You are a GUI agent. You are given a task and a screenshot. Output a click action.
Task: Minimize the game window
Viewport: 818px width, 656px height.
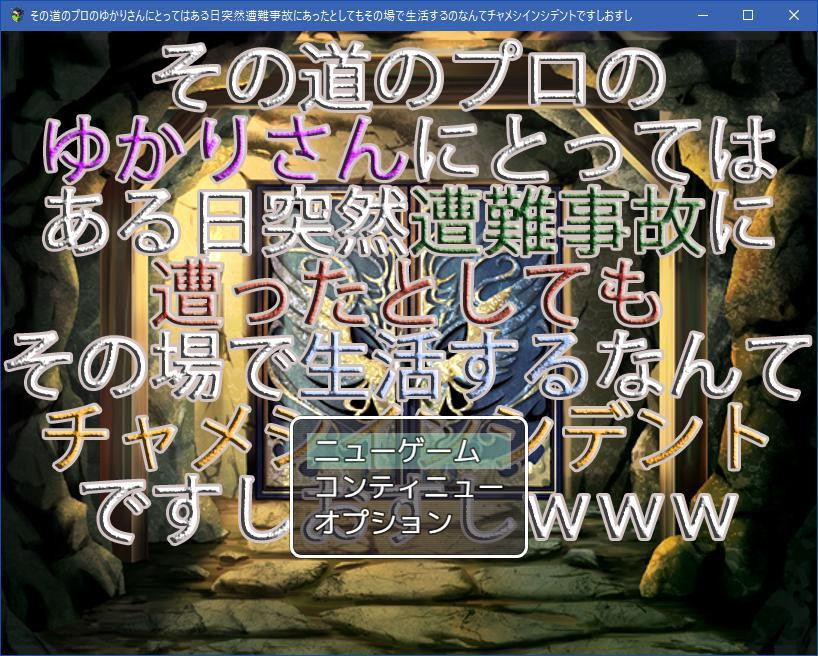click(x=703, y=15)
